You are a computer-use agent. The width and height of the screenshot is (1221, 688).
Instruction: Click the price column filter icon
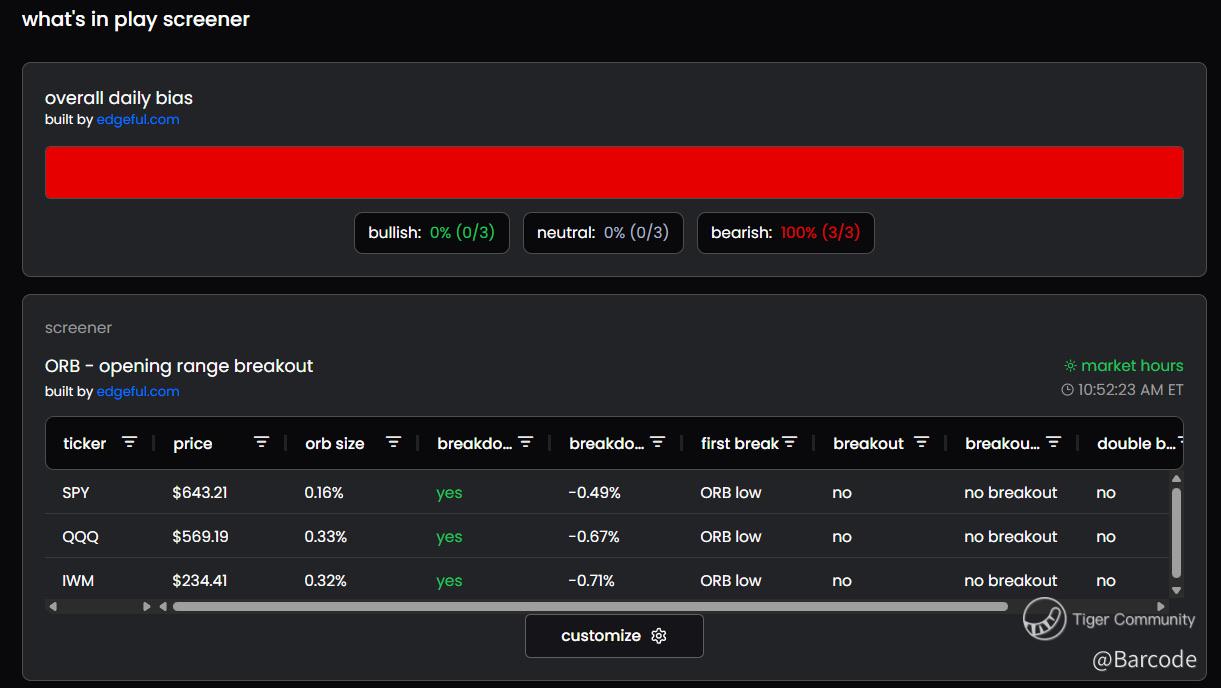coord(261,442)
